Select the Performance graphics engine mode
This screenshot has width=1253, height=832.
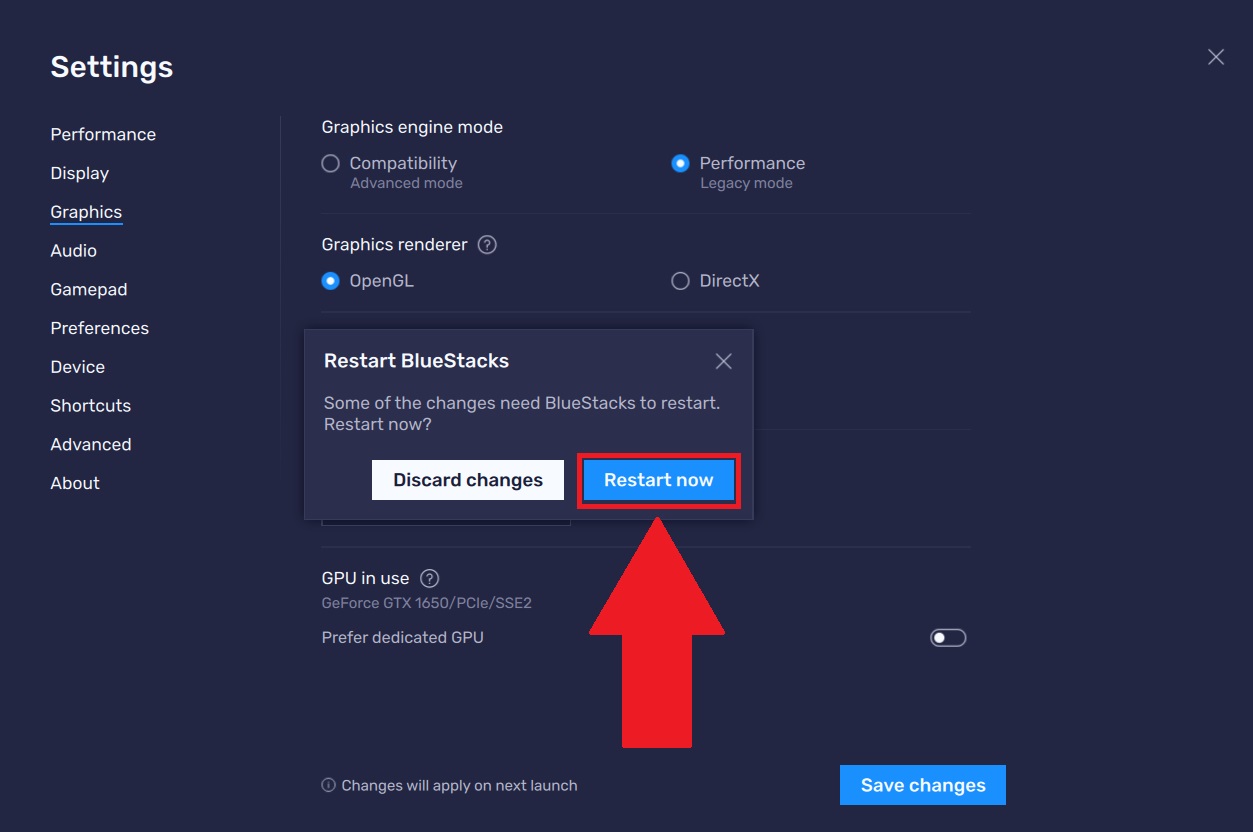pos(680,163)
